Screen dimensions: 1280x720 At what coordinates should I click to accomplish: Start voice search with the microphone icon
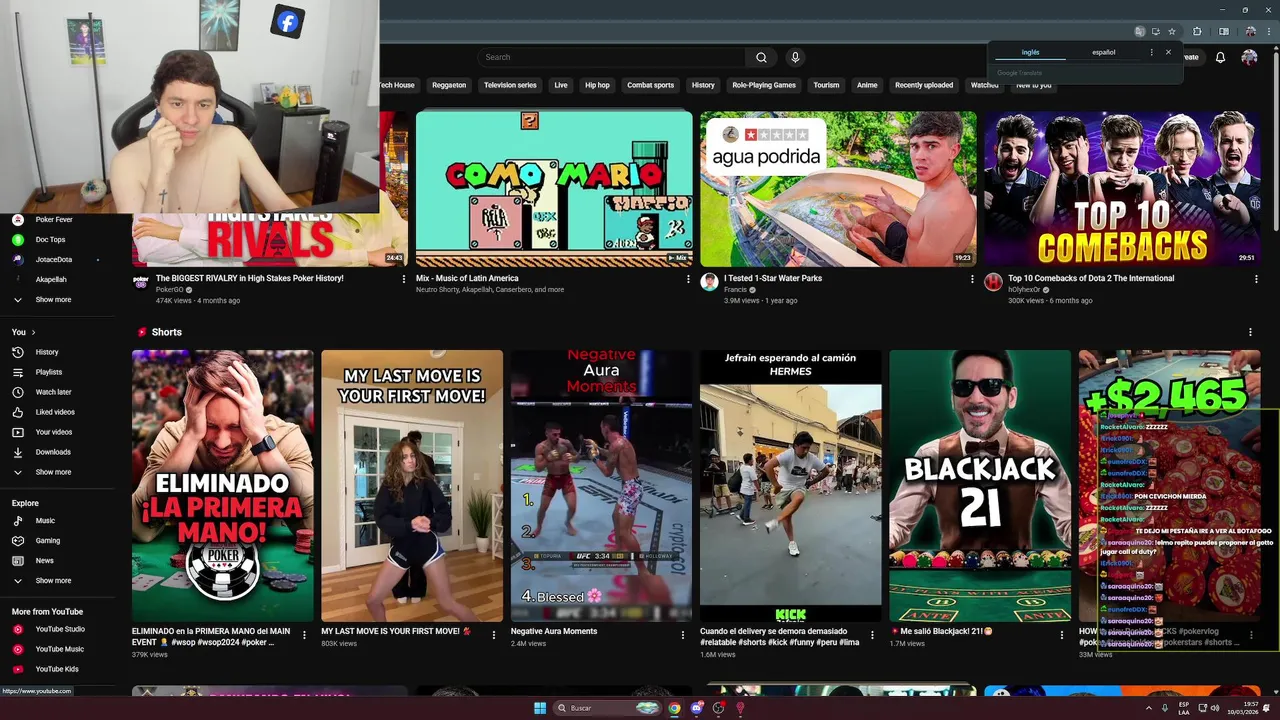795,57
